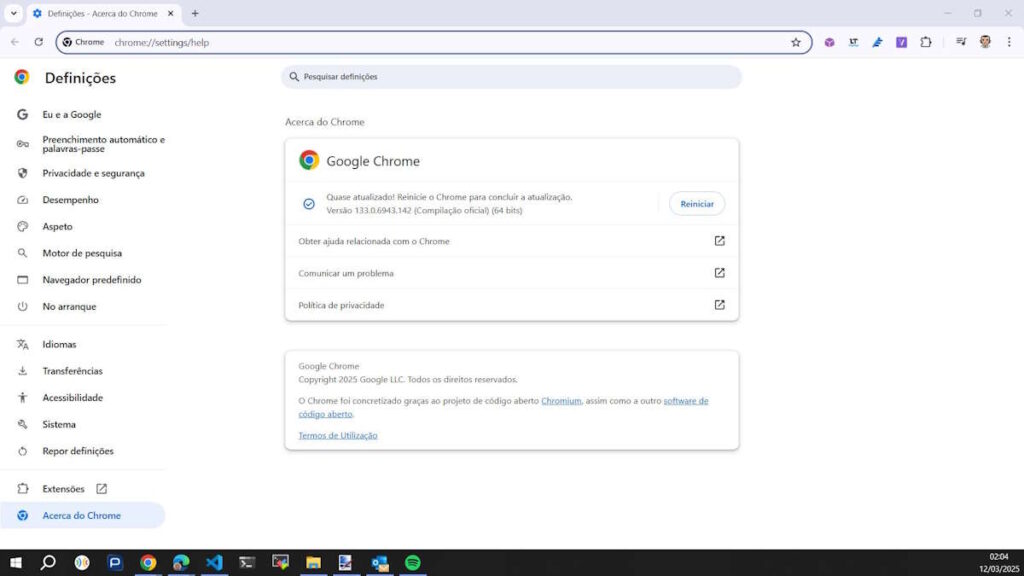Bookmark this page with the star icon
This screenshot has width=1024, height=576.
(x=796, y=42)
